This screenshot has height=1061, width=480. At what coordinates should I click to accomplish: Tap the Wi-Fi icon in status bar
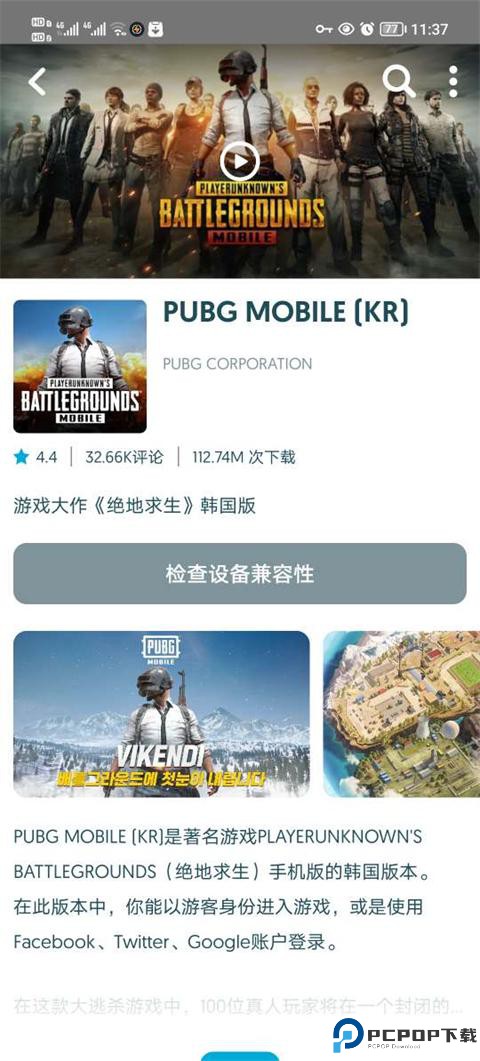119,29
